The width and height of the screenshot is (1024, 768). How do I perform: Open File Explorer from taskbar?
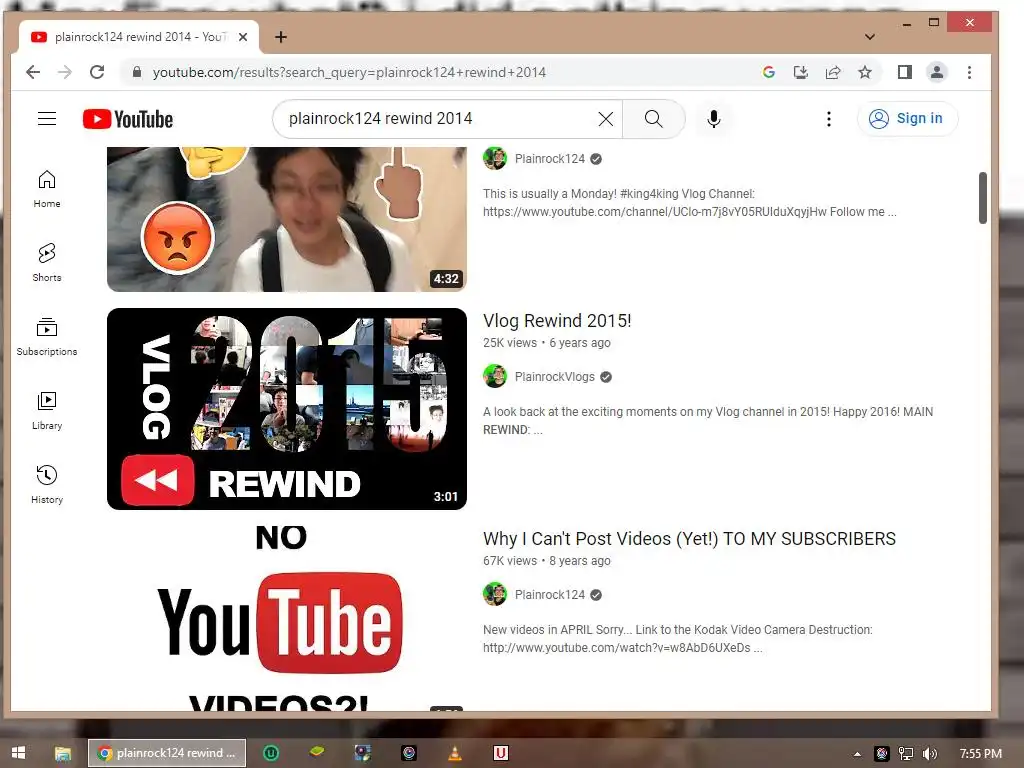click(x=63, y=753)
